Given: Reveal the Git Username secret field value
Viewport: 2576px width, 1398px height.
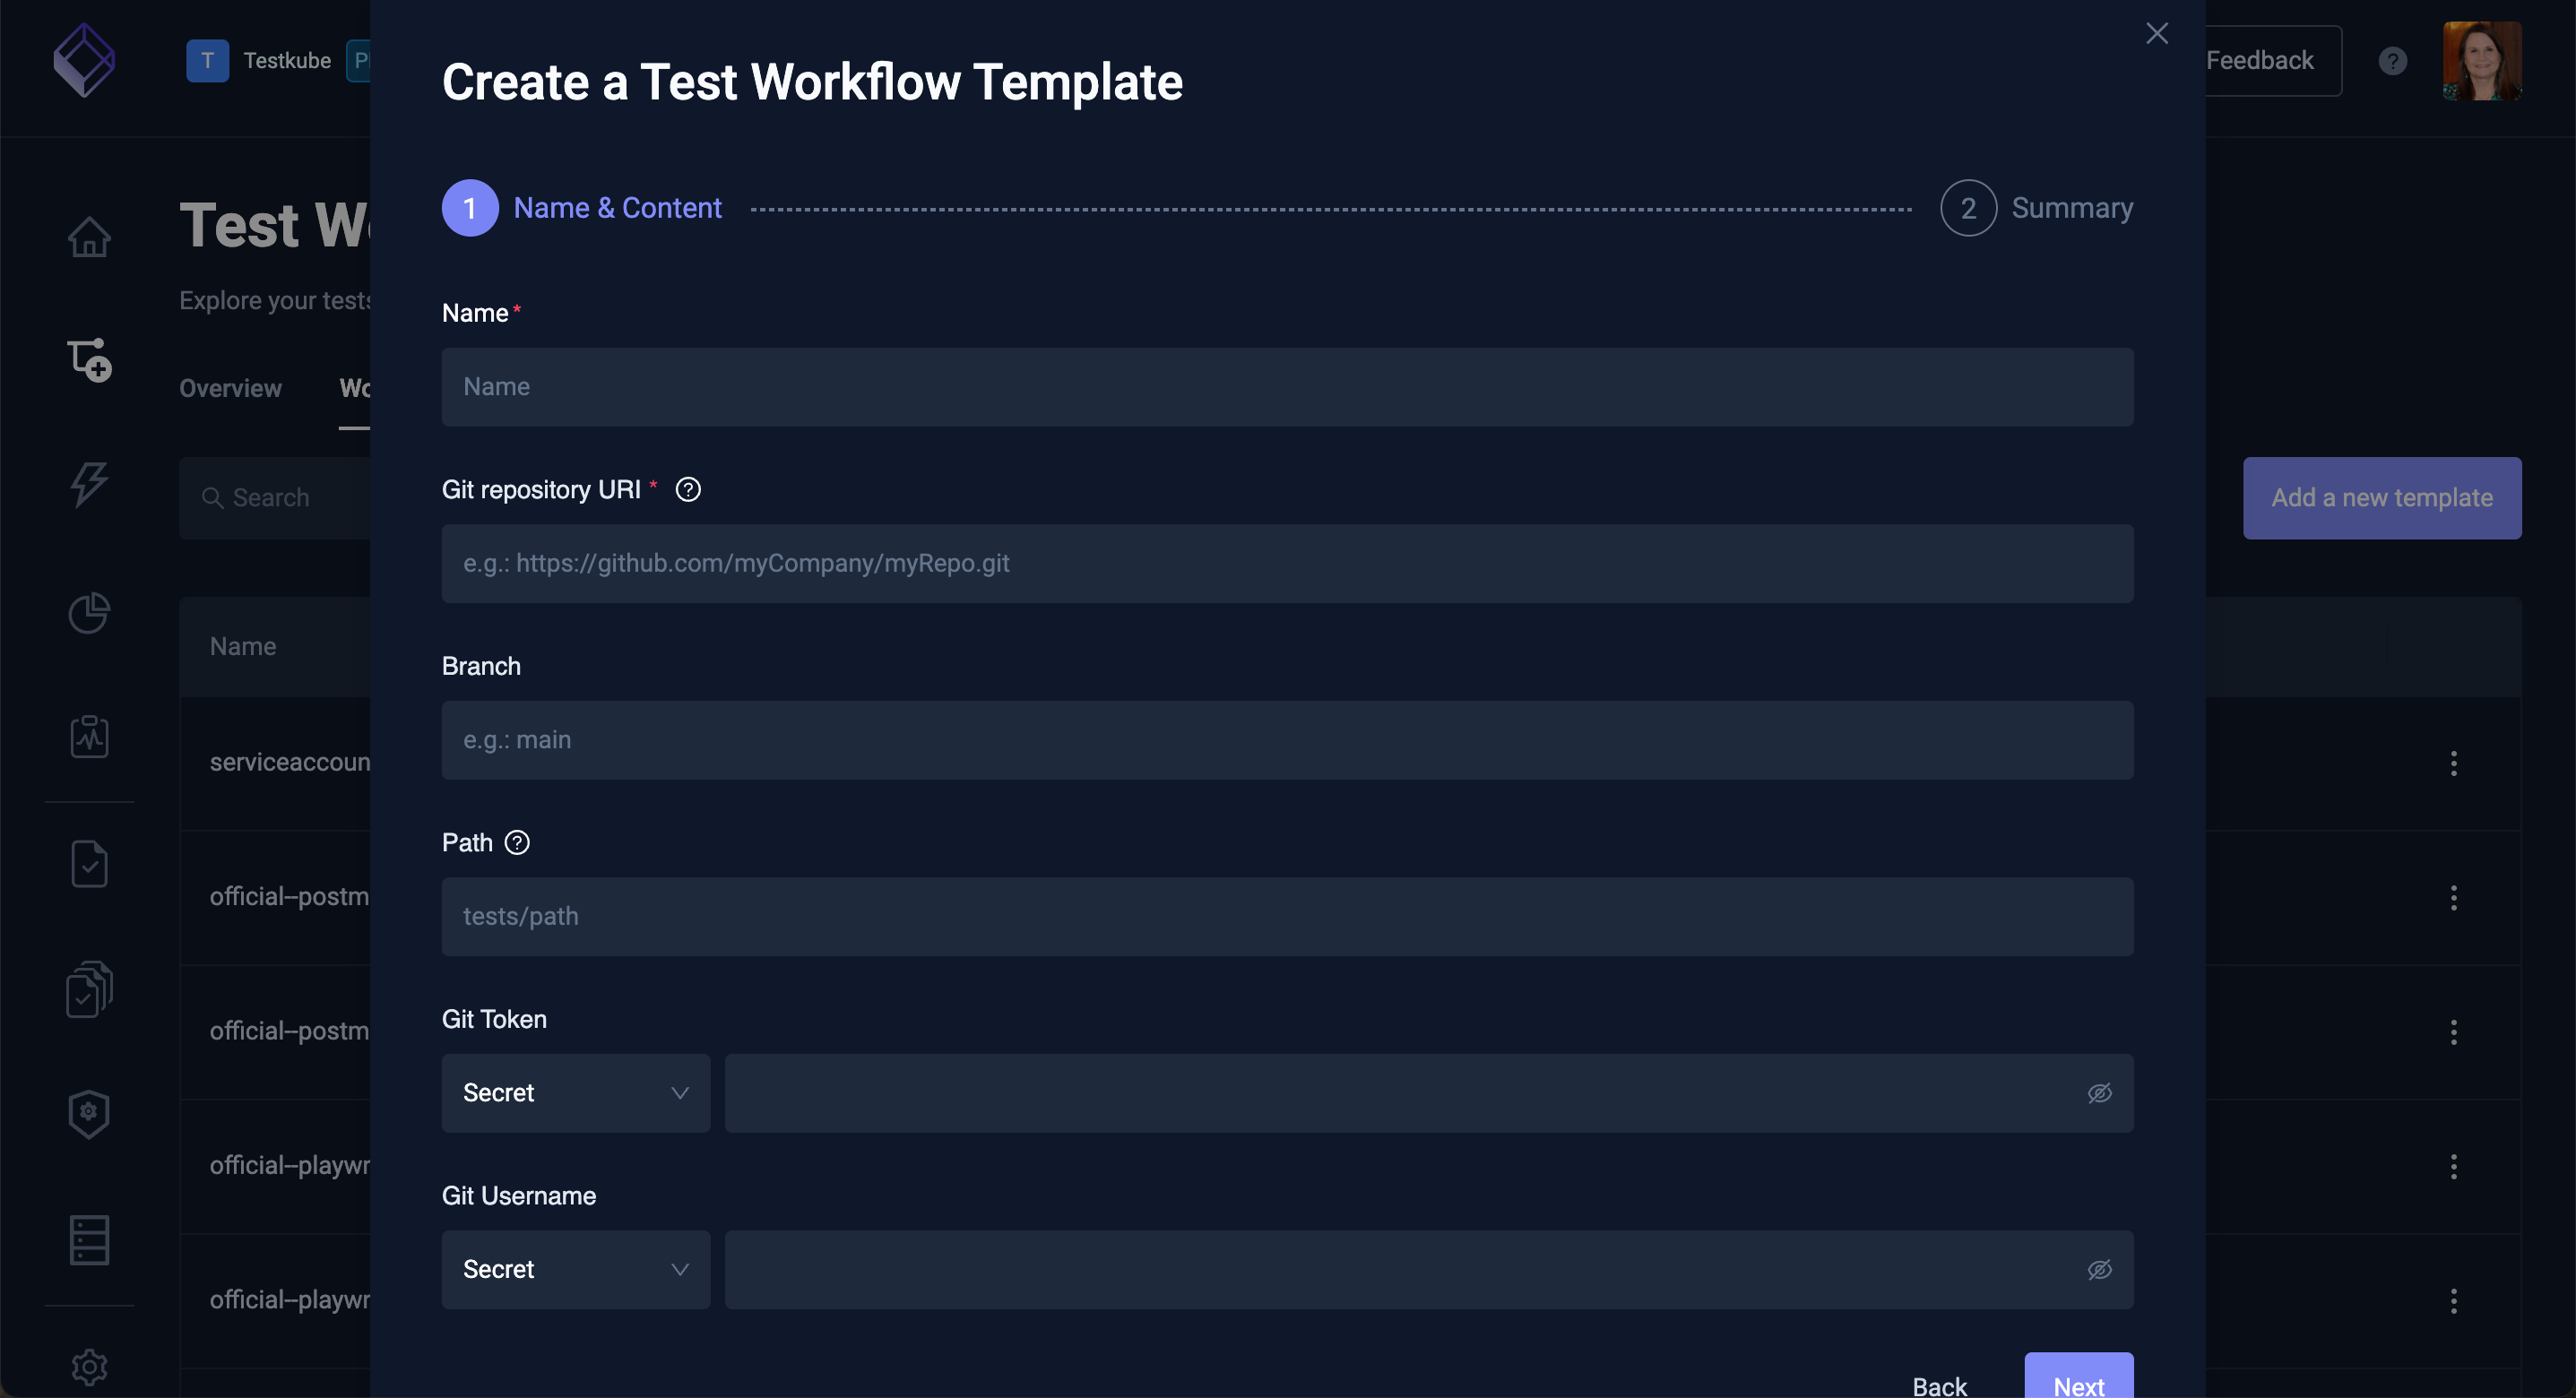Looking at the screenshot, I should coord(2099,1269).
